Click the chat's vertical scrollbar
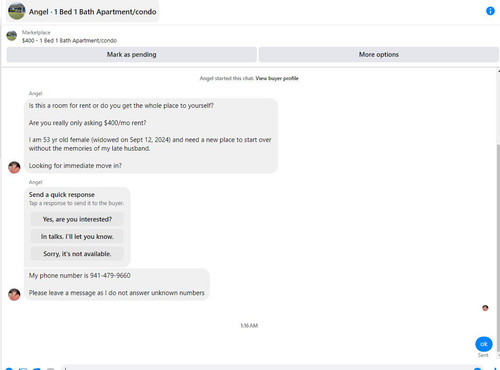This screenshot has height=370, width=500. tap(498, 247)
